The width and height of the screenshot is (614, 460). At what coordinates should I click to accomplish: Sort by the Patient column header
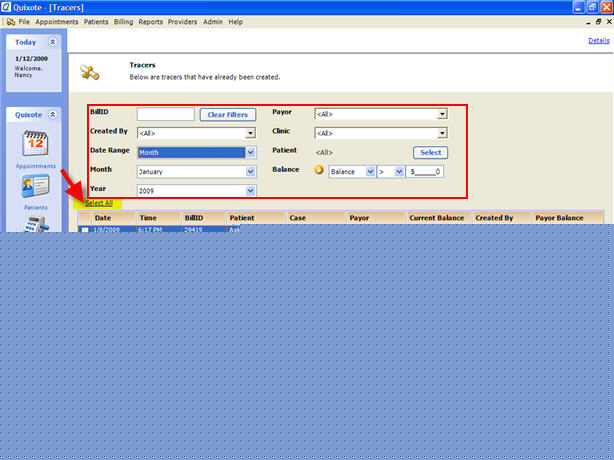tap(256, 218)
